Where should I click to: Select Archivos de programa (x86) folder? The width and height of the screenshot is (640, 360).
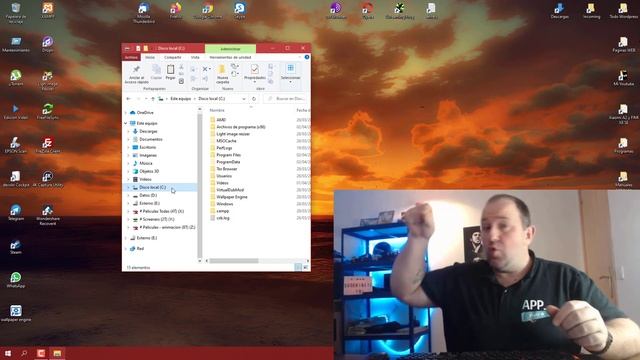(x=241, y=127)
